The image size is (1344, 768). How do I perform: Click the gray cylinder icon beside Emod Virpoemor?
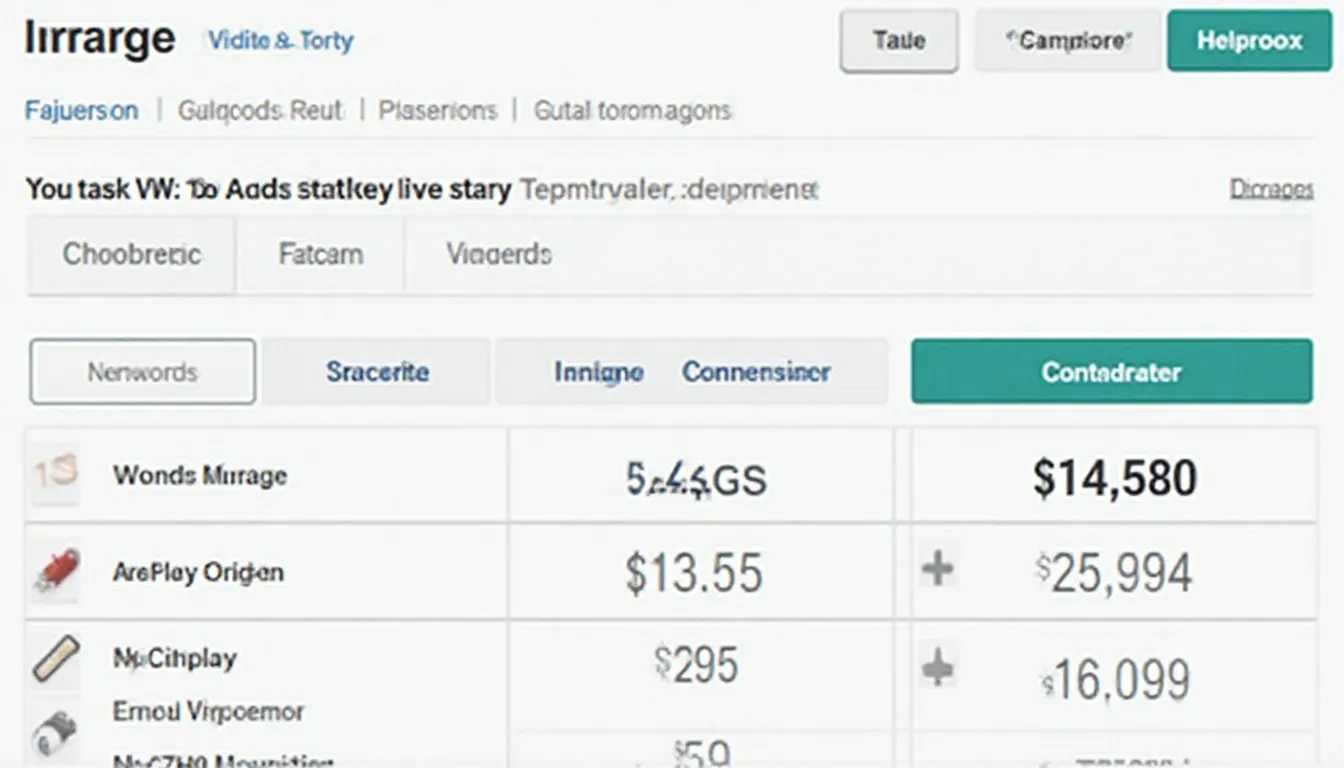coord(54,734)
